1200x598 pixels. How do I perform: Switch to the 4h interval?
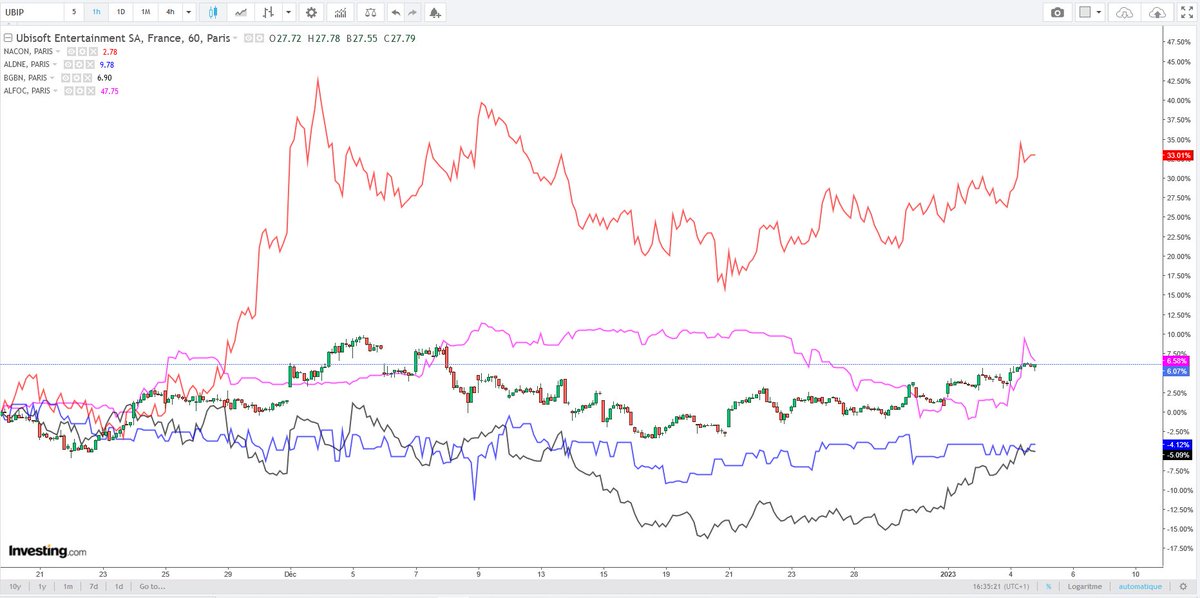tap(170, 12)
